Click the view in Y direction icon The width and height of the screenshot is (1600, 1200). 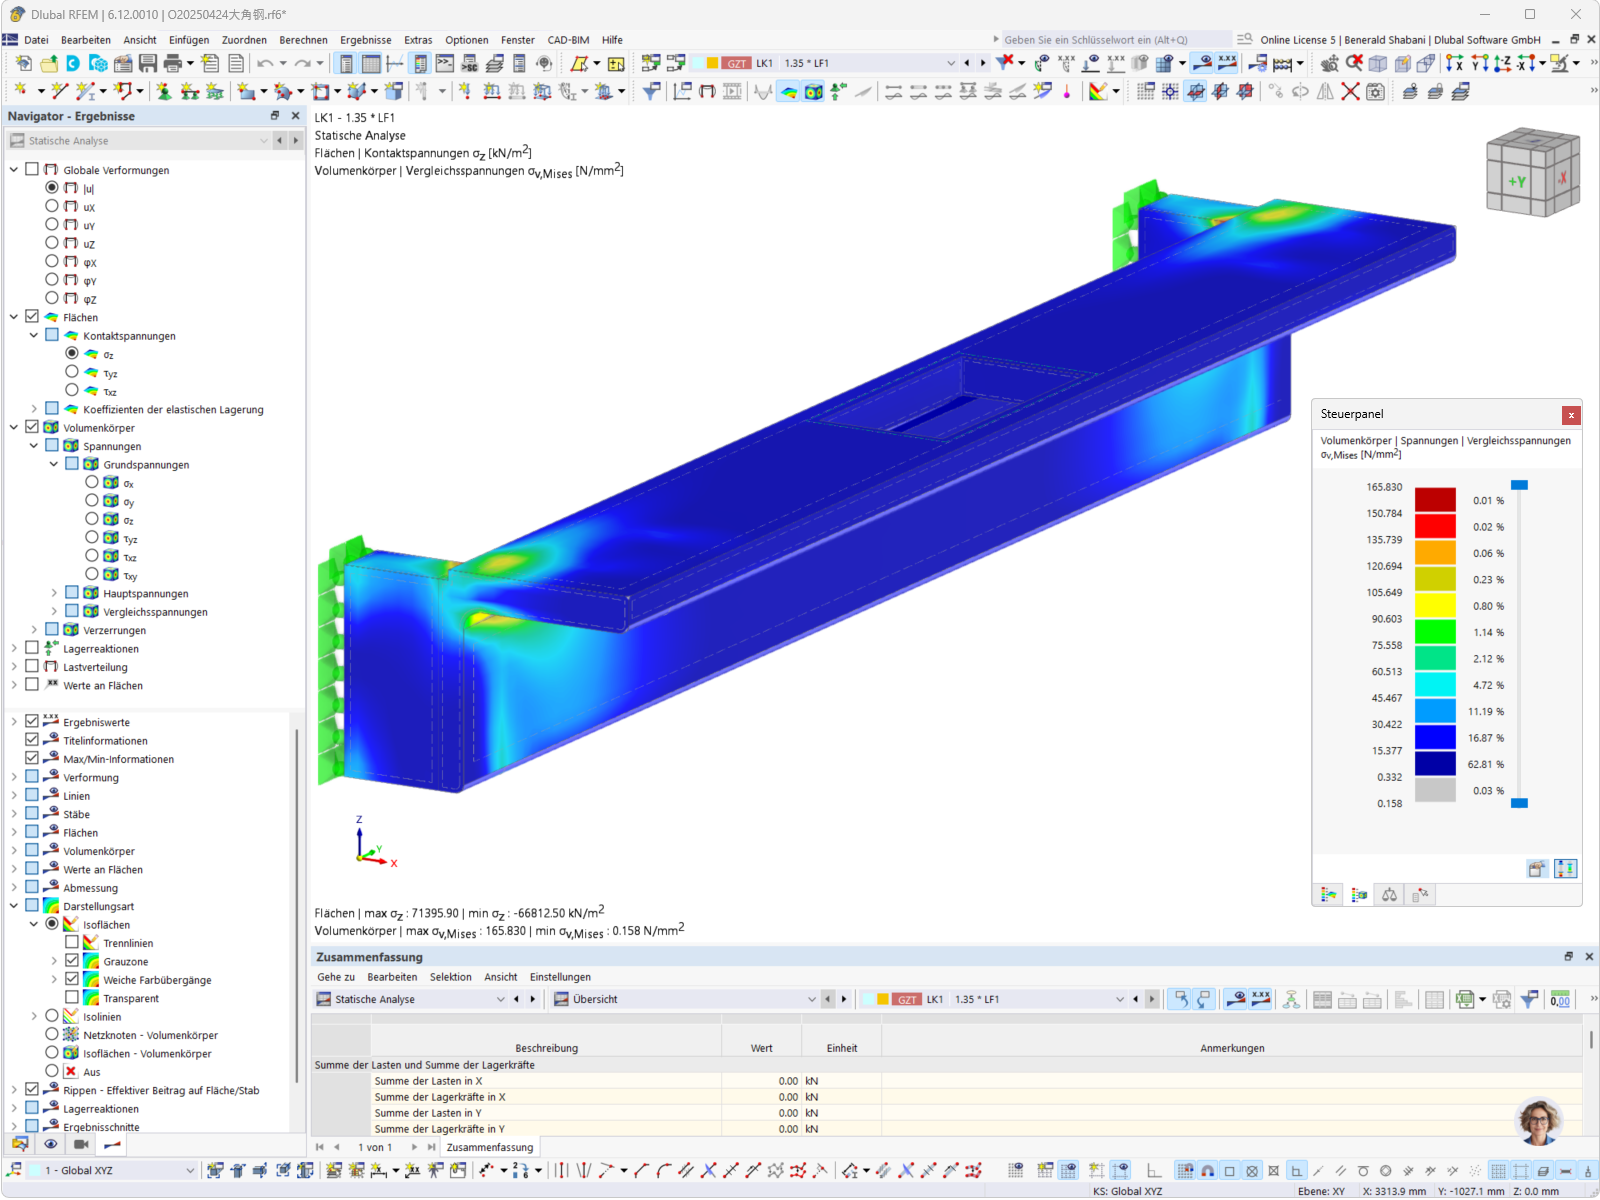pyautogui.click(x=1478, y=63)
